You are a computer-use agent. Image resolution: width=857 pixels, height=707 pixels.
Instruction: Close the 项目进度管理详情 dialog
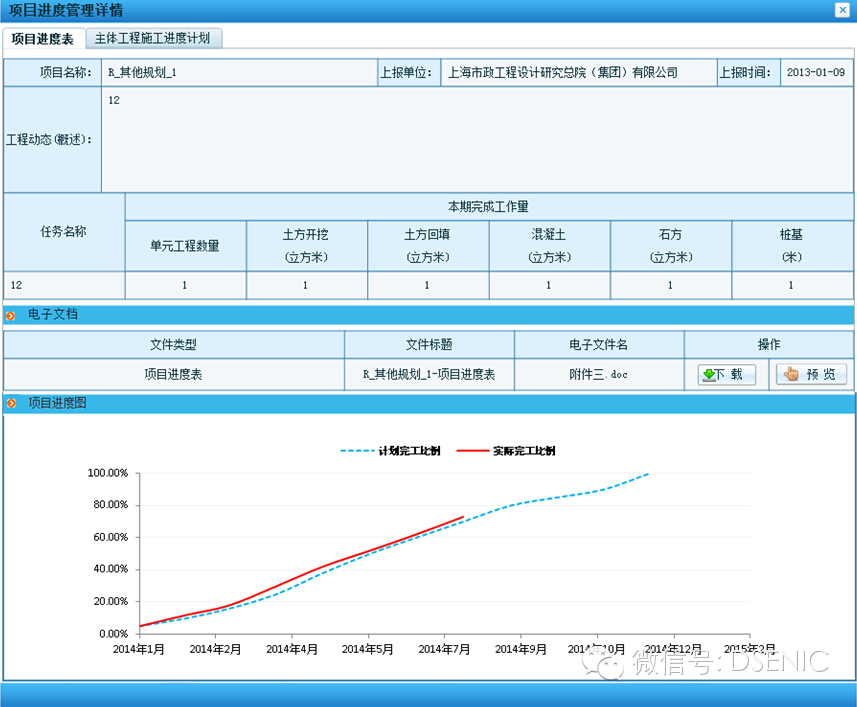click(842, 9)
